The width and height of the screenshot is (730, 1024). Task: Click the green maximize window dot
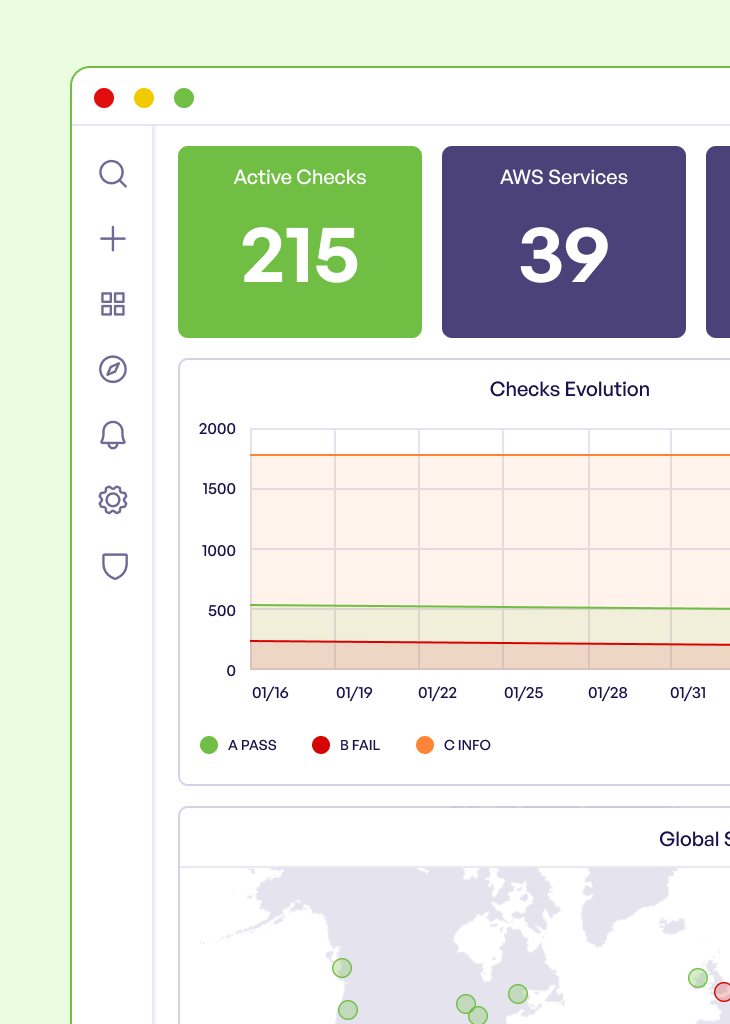184,98
